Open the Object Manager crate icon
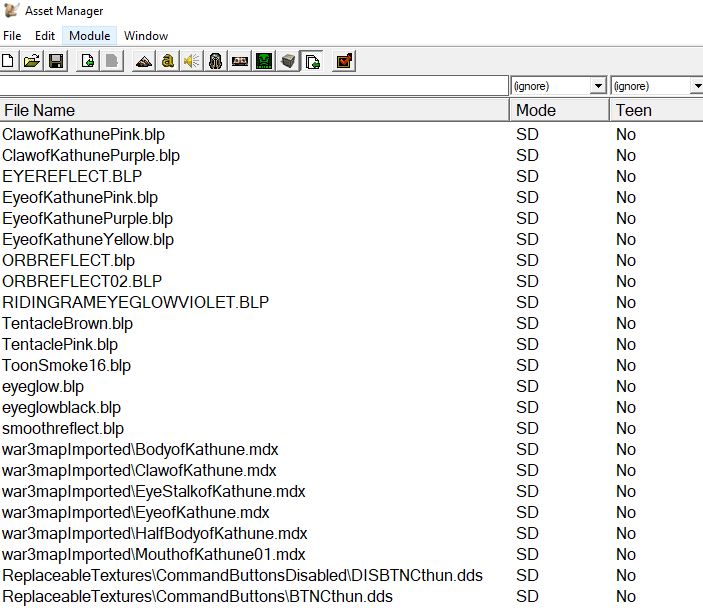The width and height of the screenshot is (703, 616). [288, 61]
